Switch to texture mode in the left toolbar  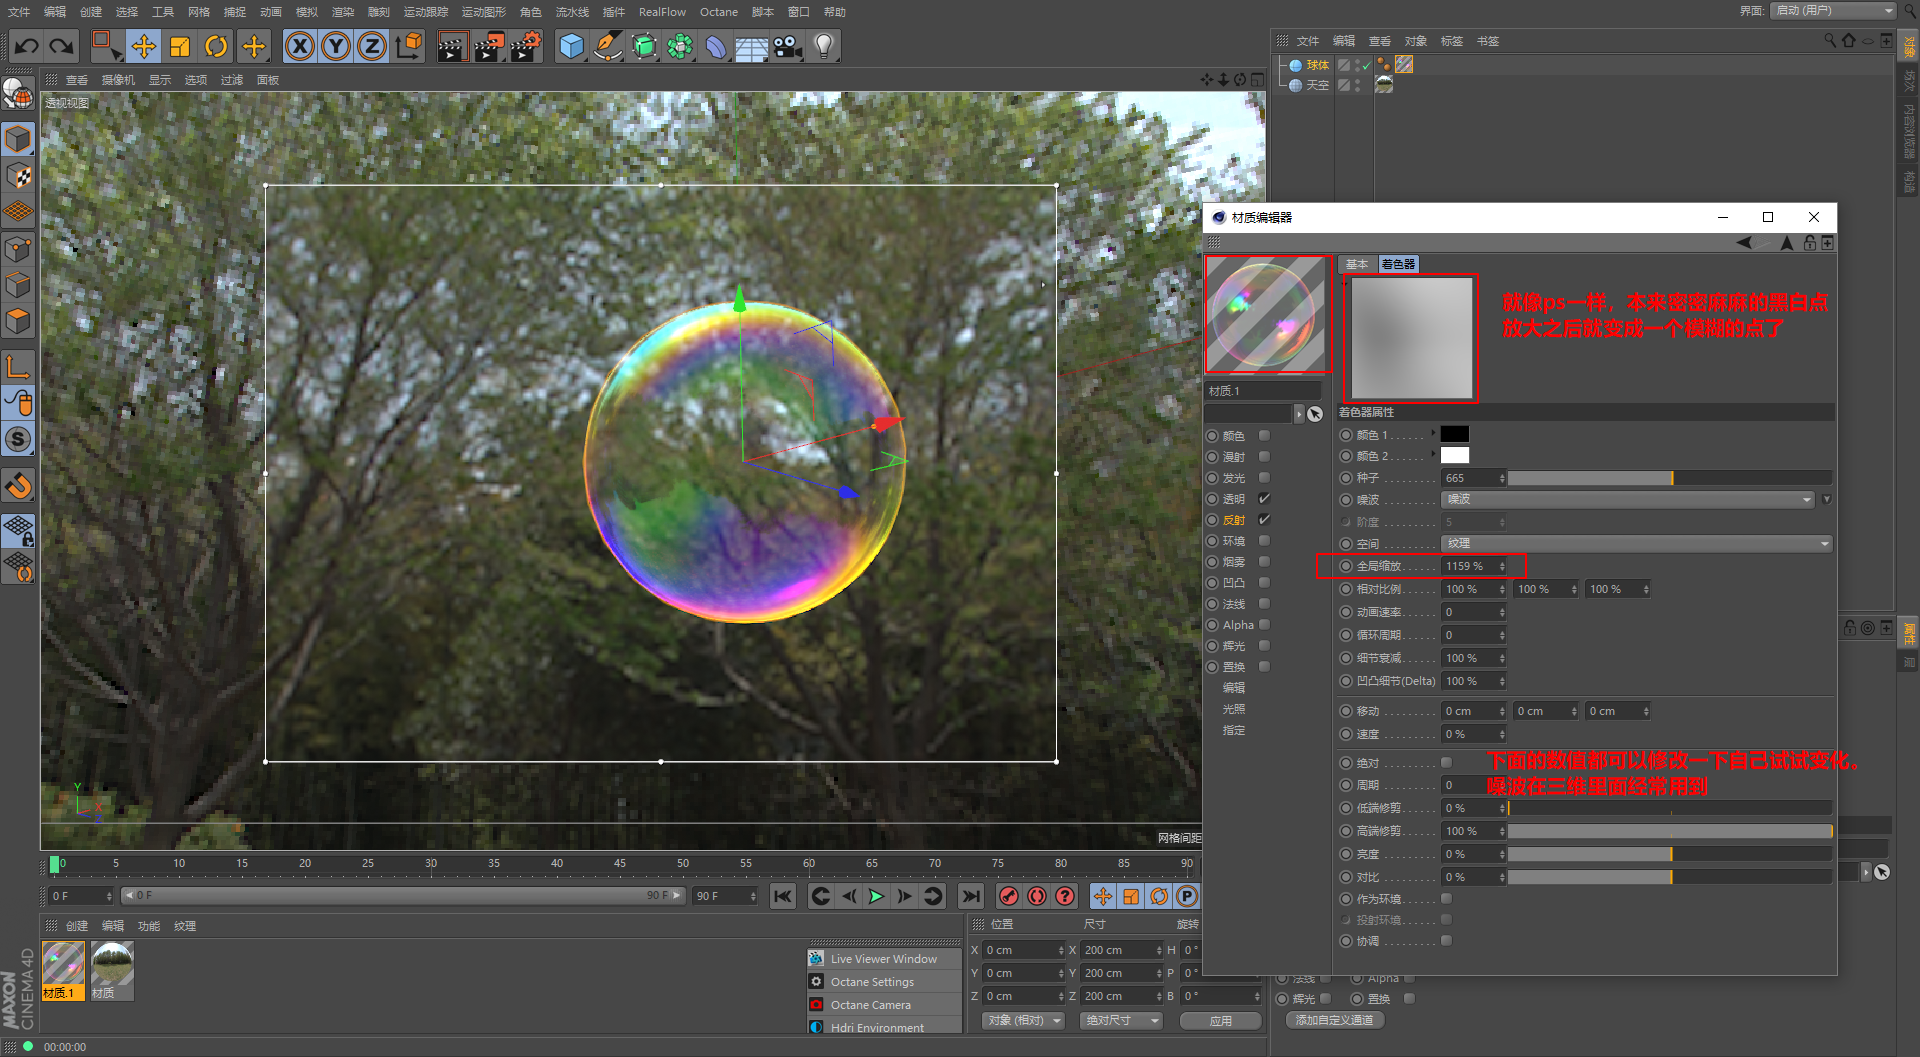tap(19, 176)
